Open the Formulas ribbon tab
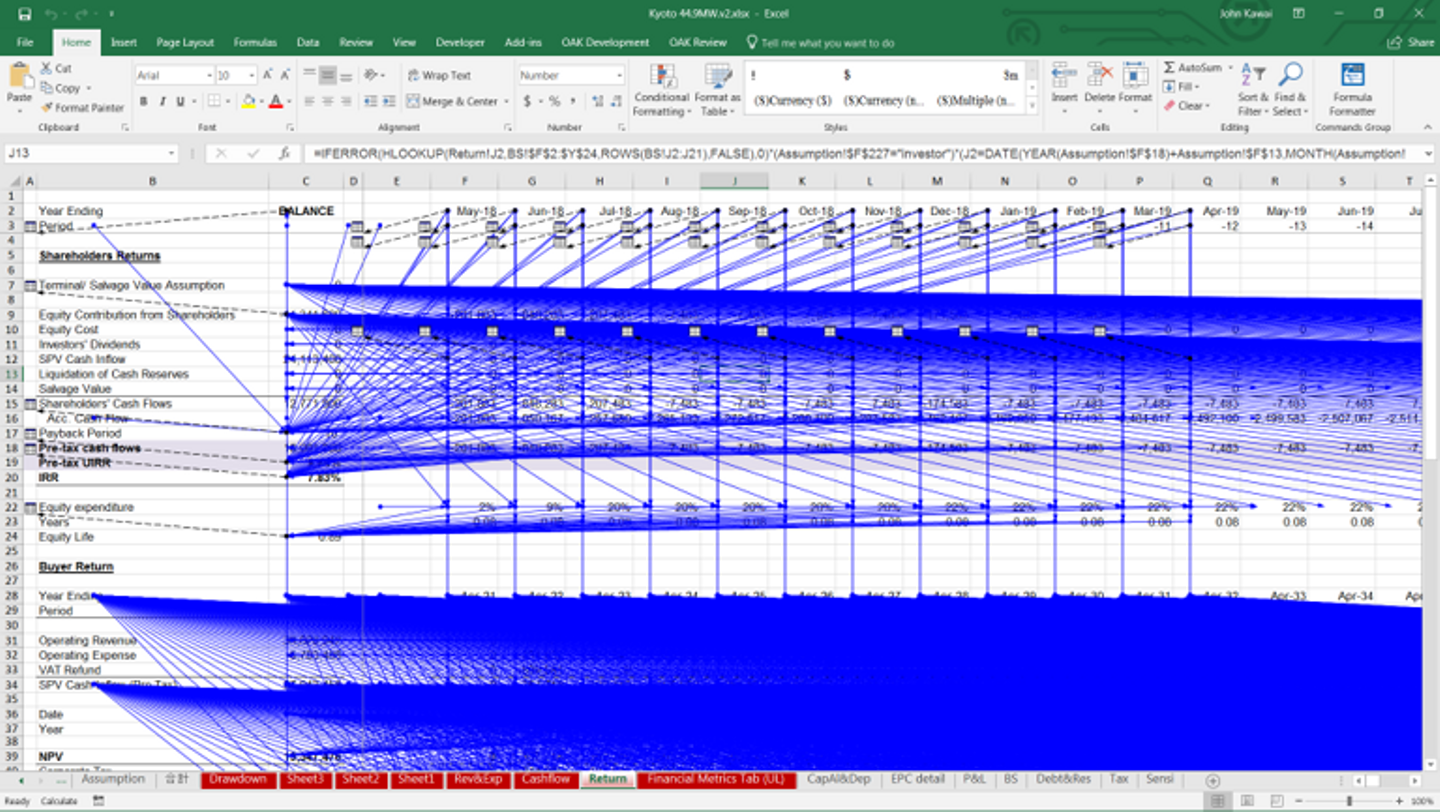The width and height of the screenshot is (1440, 812). coord(255,43)
